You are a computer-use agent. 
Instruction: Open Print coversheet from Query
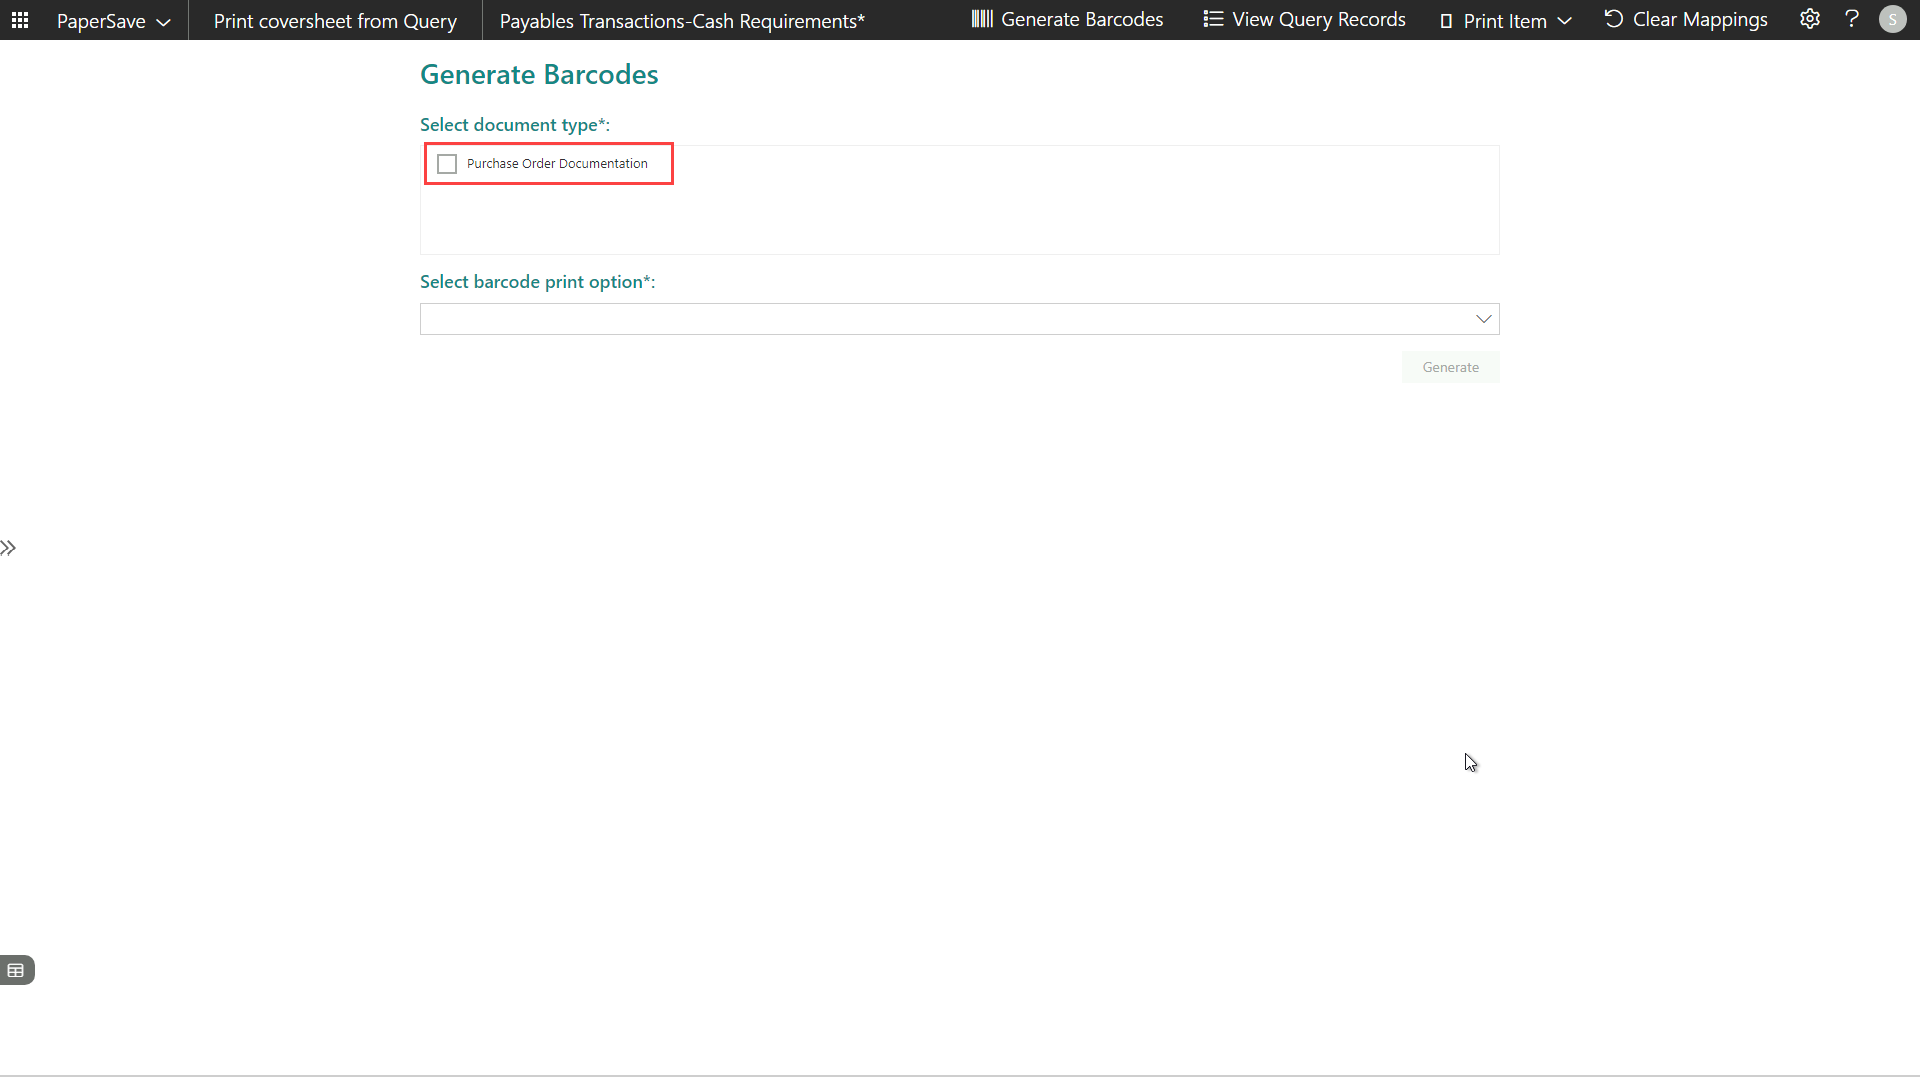point(335,21)
